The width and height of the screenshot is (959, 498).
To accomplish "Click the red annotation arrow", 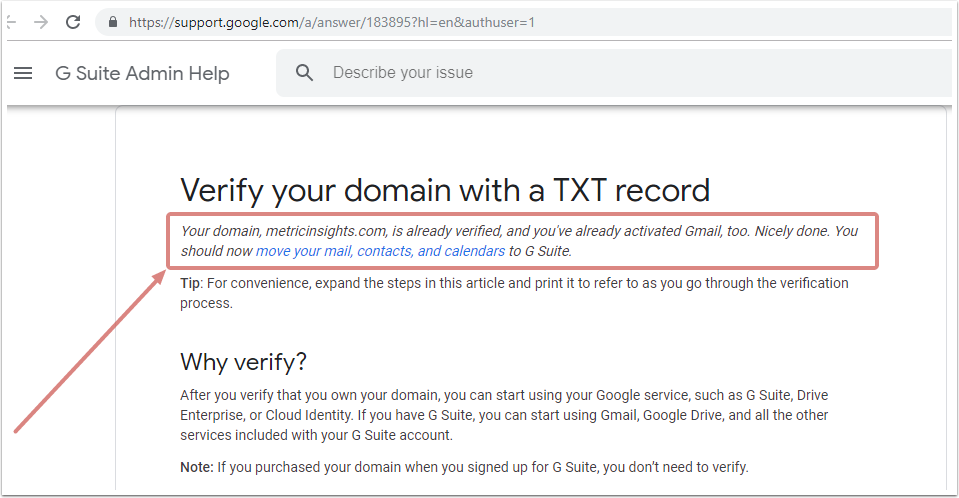I will tap(90, 350).
